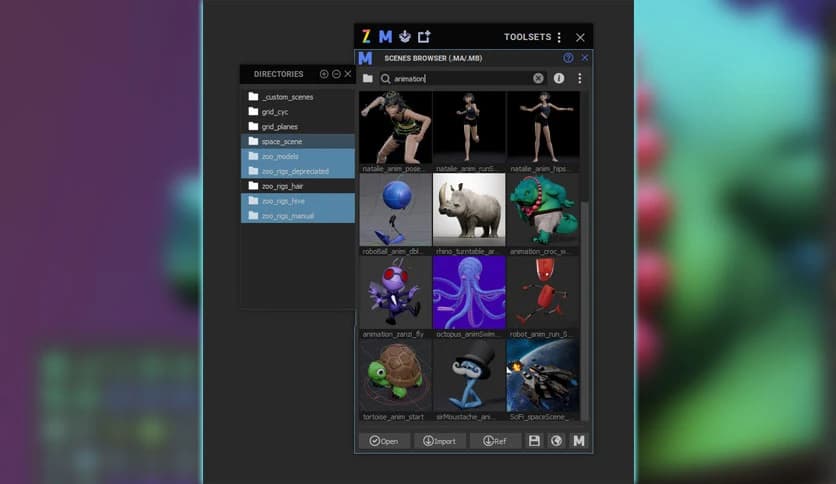Select the natalie_anim_pose thumbnail

coord(396,127)
